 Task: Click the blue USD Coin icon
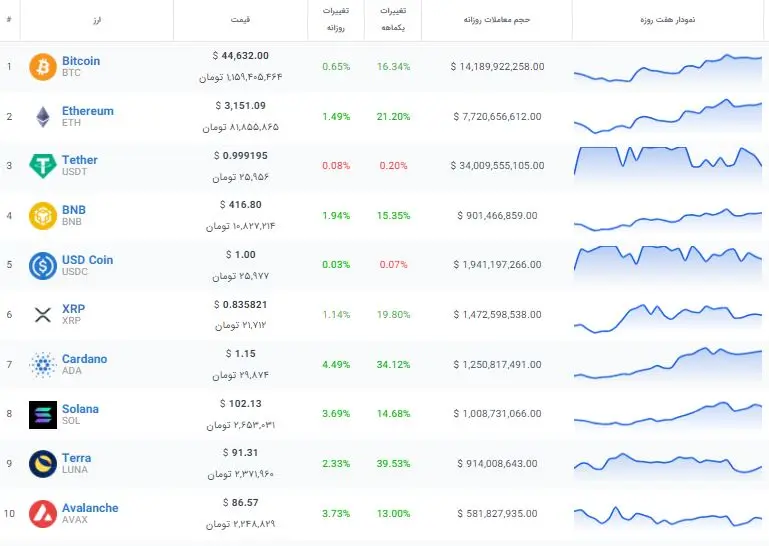click(x=43, y=265)
